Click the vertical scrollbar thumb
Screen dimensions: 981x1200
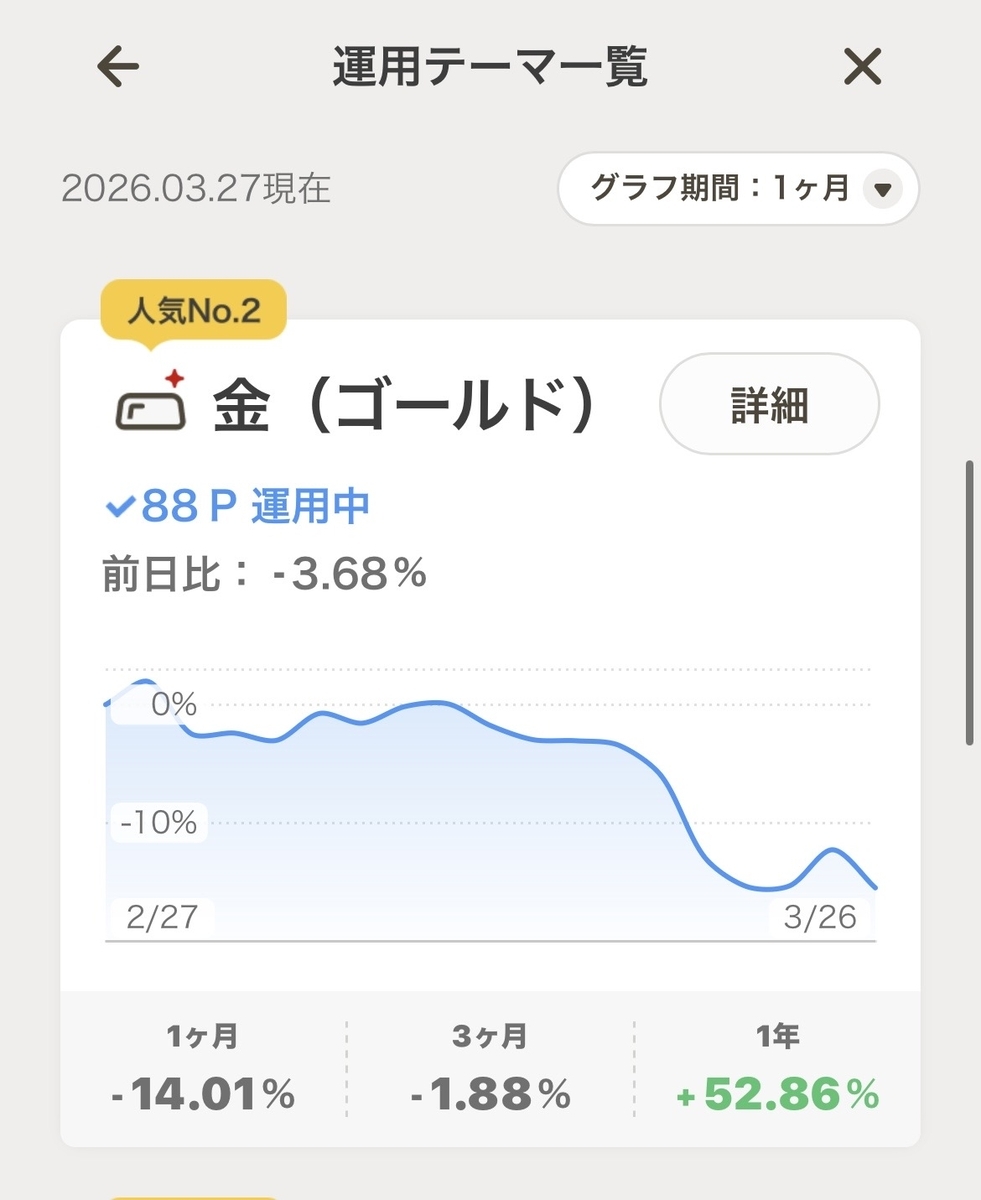(x=970, y=602)
